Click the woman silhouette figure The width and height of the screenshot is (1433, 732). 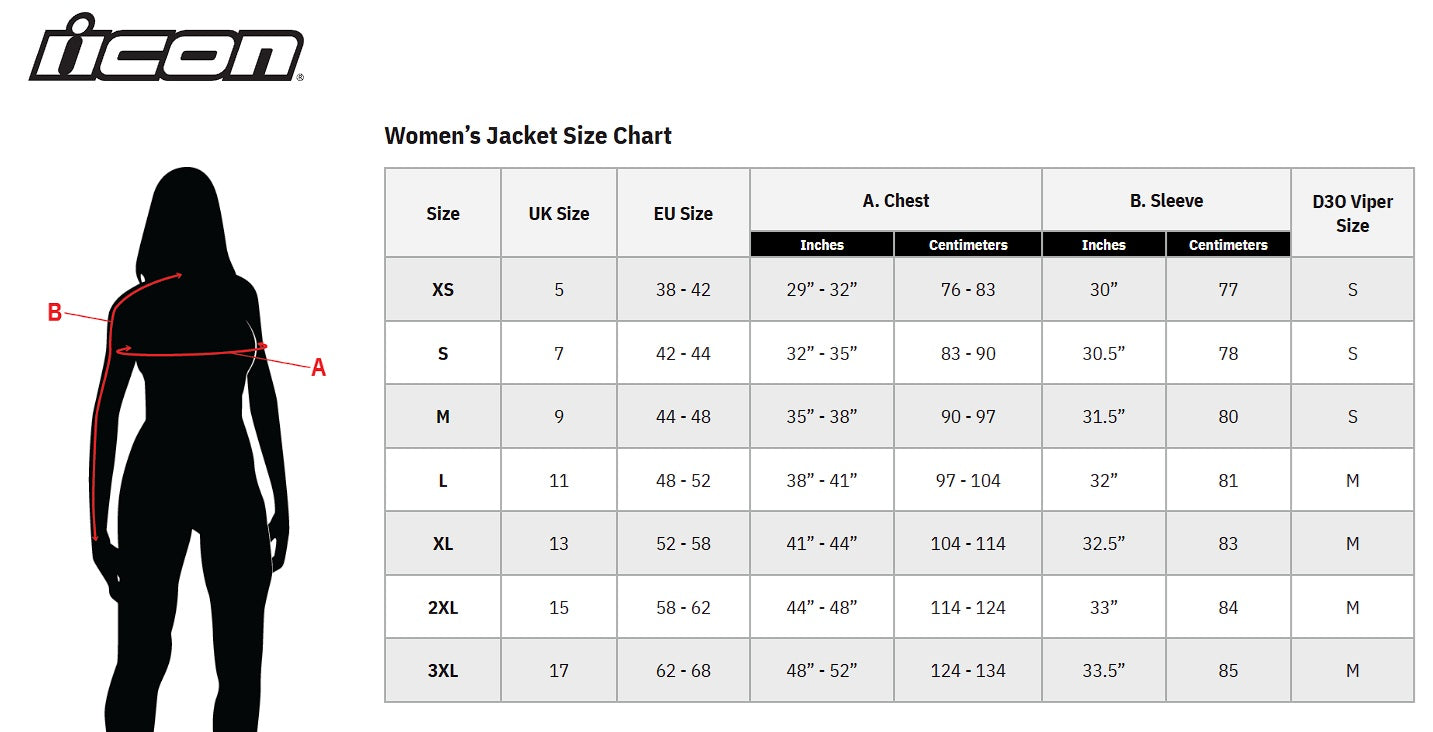pyautogui.click(x=190, y=450)
